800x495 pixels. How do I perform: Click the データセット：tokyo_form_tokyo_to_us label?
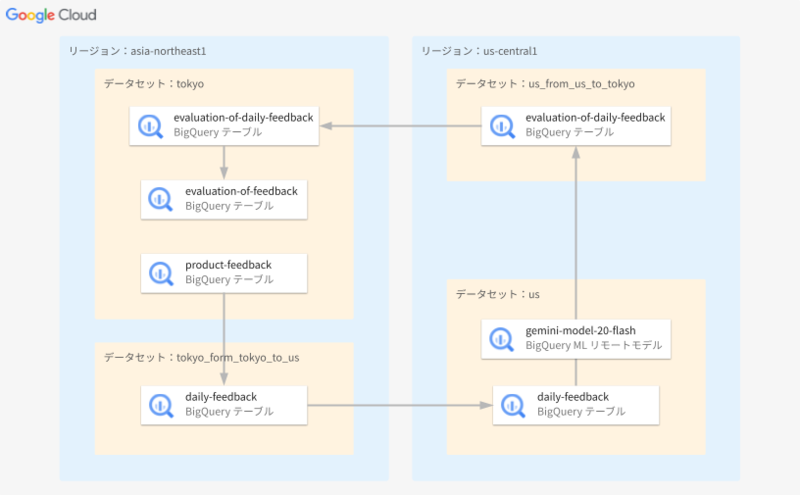pyautogui.click(x=202, y=357)
